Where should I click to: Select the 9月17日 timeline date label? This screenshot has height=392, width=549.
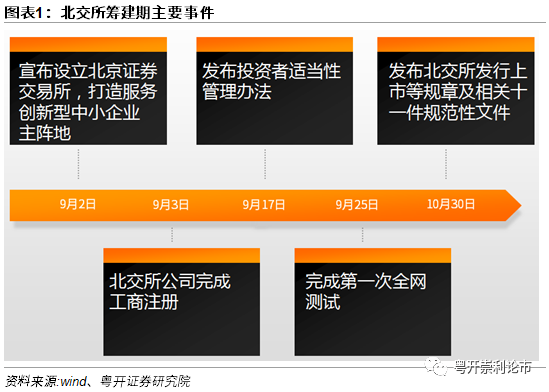click(x=264, y=204)
